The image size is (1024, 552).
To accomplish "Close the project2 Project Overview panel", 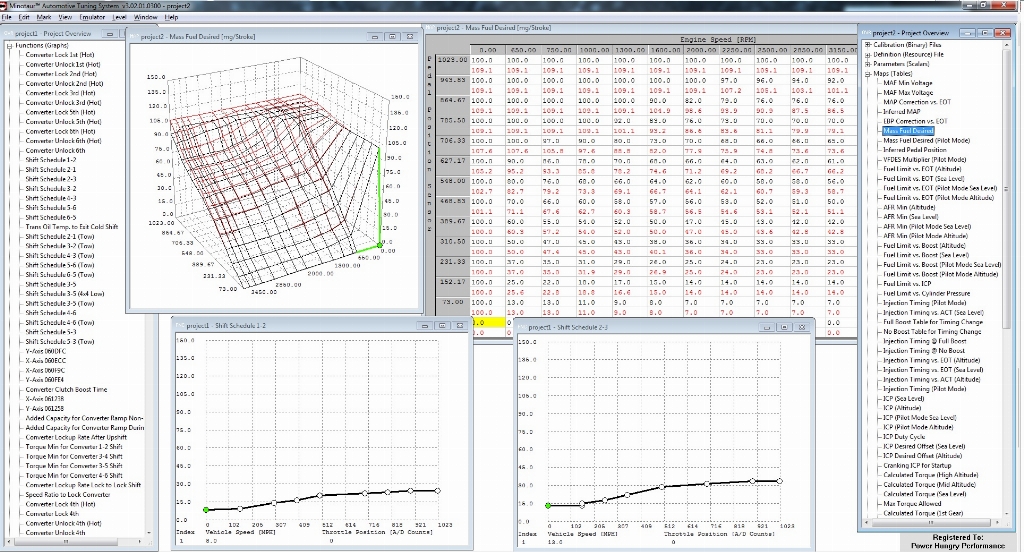I will coord(1002,33).
